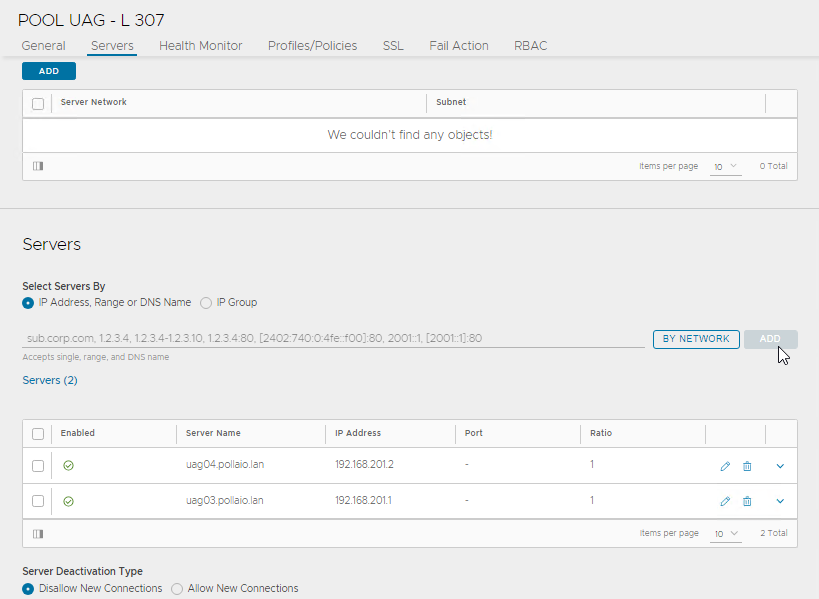The image size is (819, 599).
Task: Tick select-all checkbox in Server Network table
Action: [38, 103]
